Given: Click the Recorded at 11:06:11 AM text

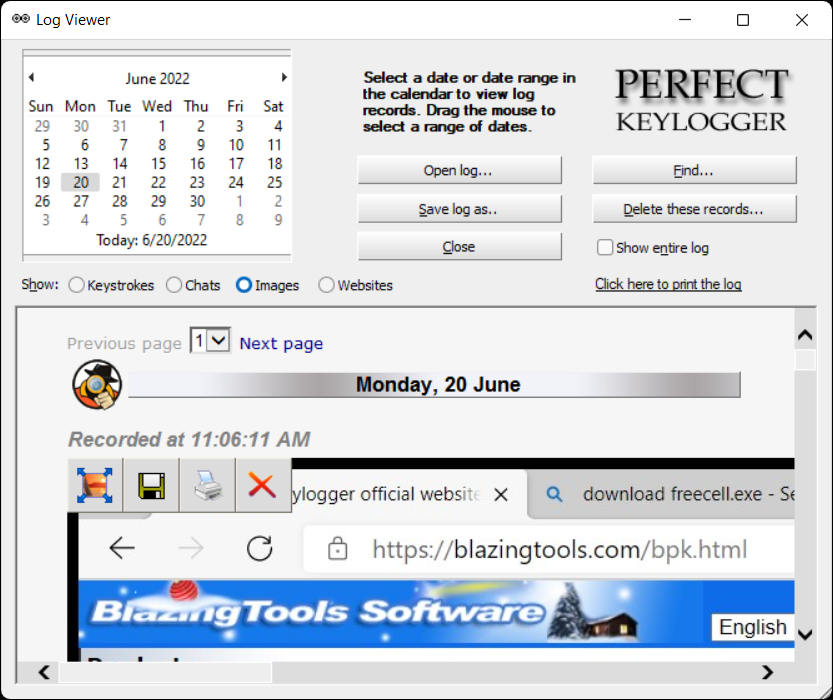Looking at the screenshot, I should (x=189, y=440).
